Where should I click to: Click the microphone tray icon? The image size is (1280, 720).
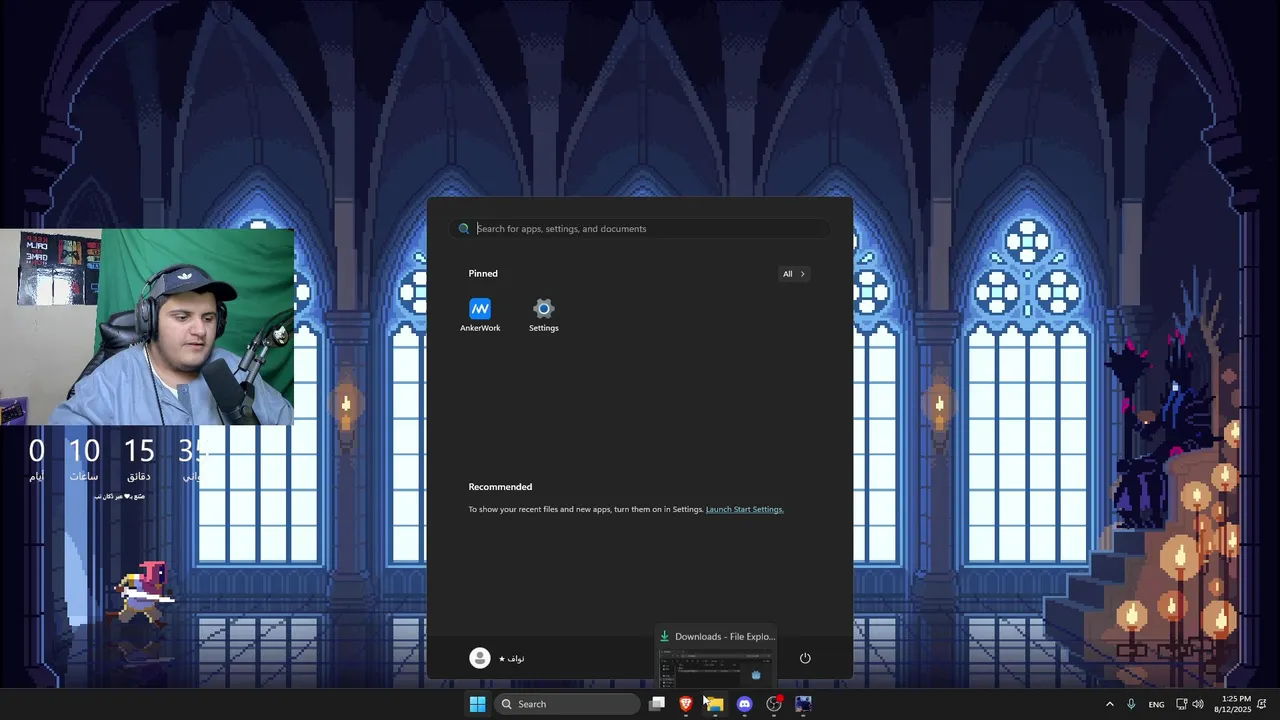coord(1131,704)
